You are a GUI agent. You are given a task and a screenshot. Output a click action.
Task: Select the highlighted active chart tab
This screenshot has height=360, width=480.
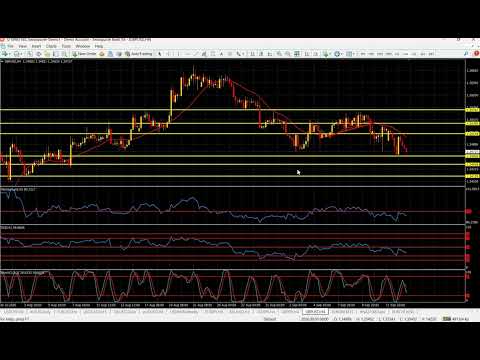(x=315, y=312)
